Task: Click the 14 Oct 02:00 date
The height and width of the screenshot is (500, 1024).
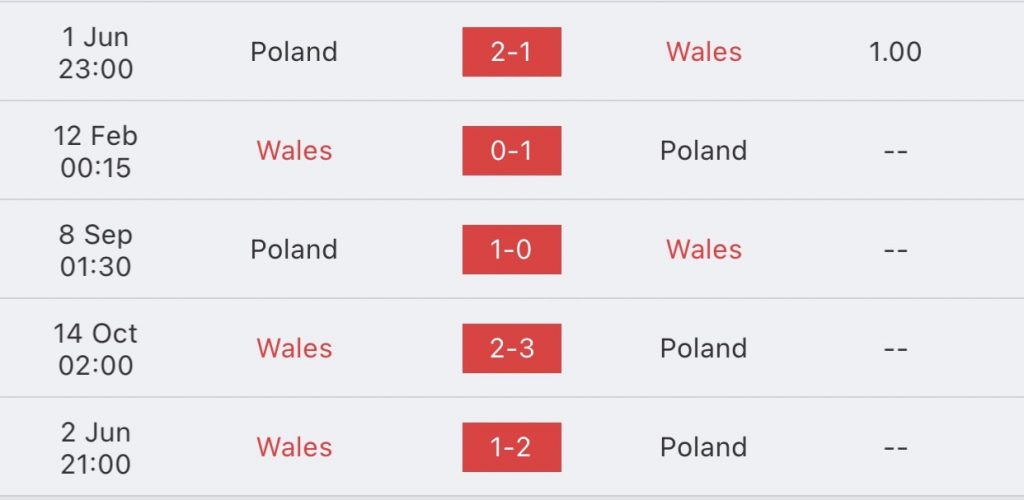Action: [96, 349]
